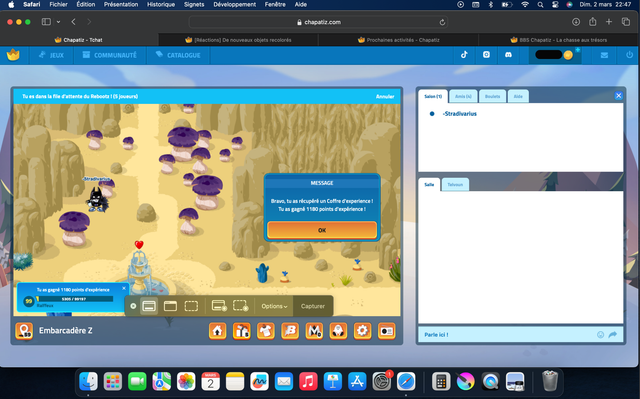Click the Capturer button
The height and width of the screenshot is (399, 640).
[x=313, y=306]
